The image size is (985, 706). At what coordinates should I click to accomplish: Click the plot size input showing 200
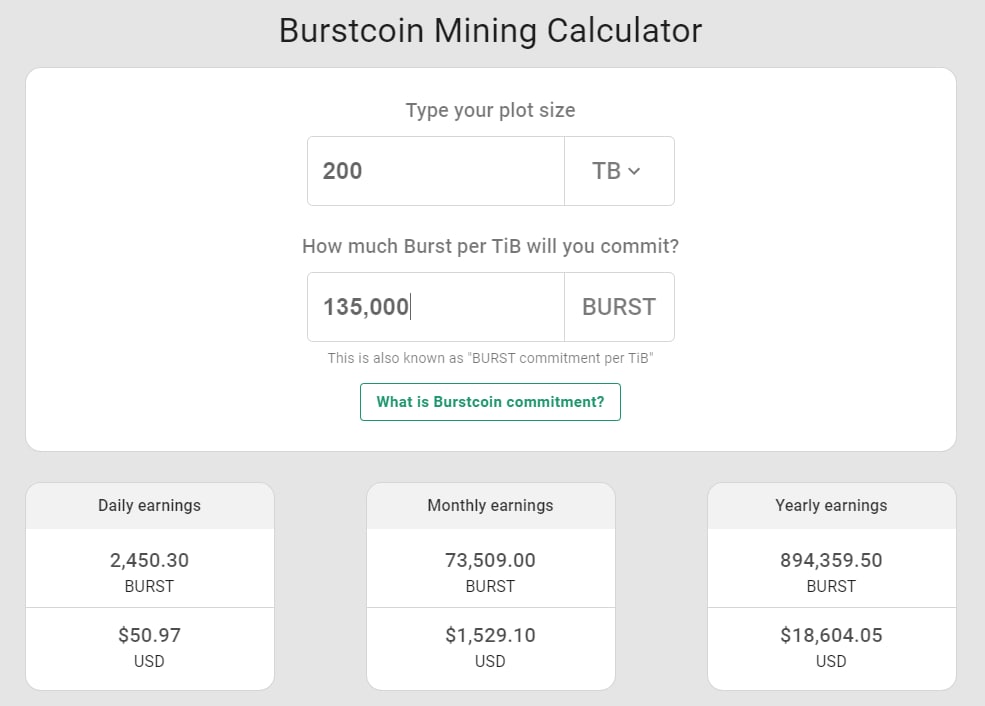[x=436, y=171]
